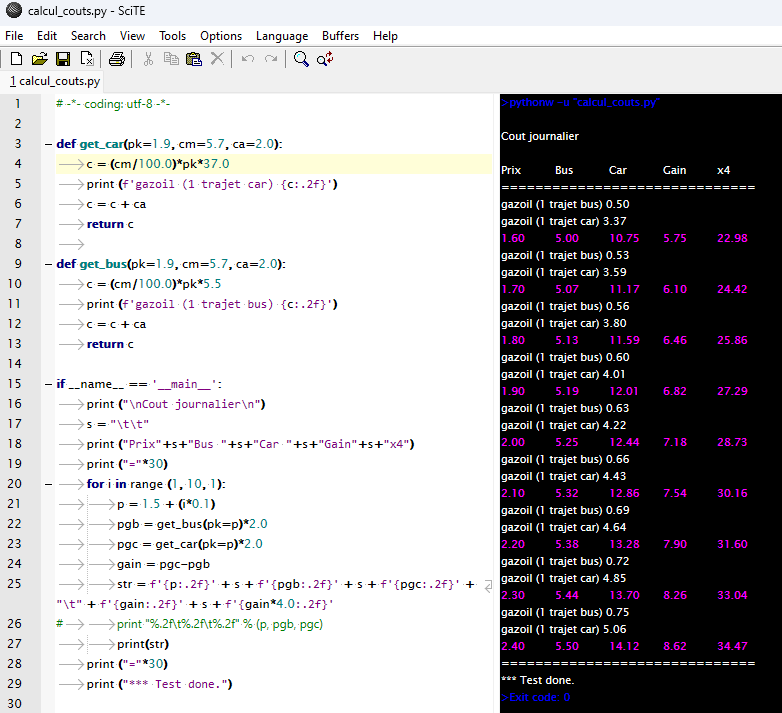Open a file with the folder icon

39,59
